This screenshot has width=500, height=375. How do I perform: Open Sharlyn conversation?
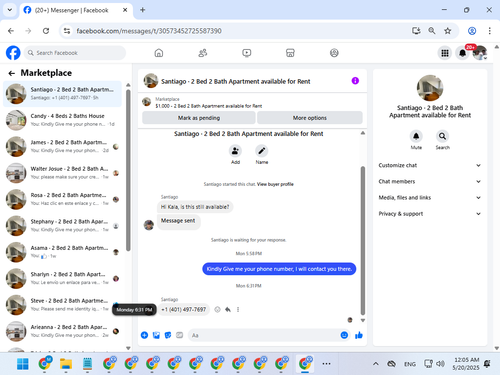(62, 278)
